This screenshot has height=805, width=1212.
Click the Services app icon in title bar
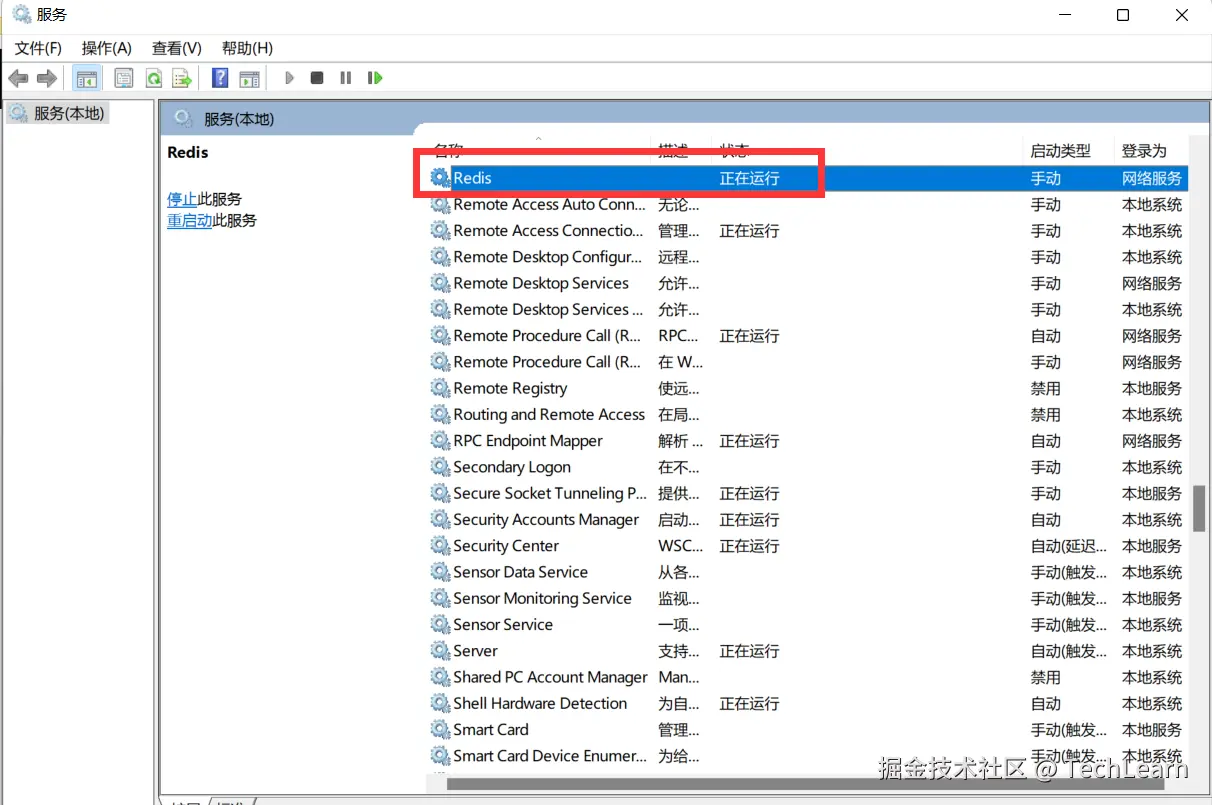[x=21, y=15]
